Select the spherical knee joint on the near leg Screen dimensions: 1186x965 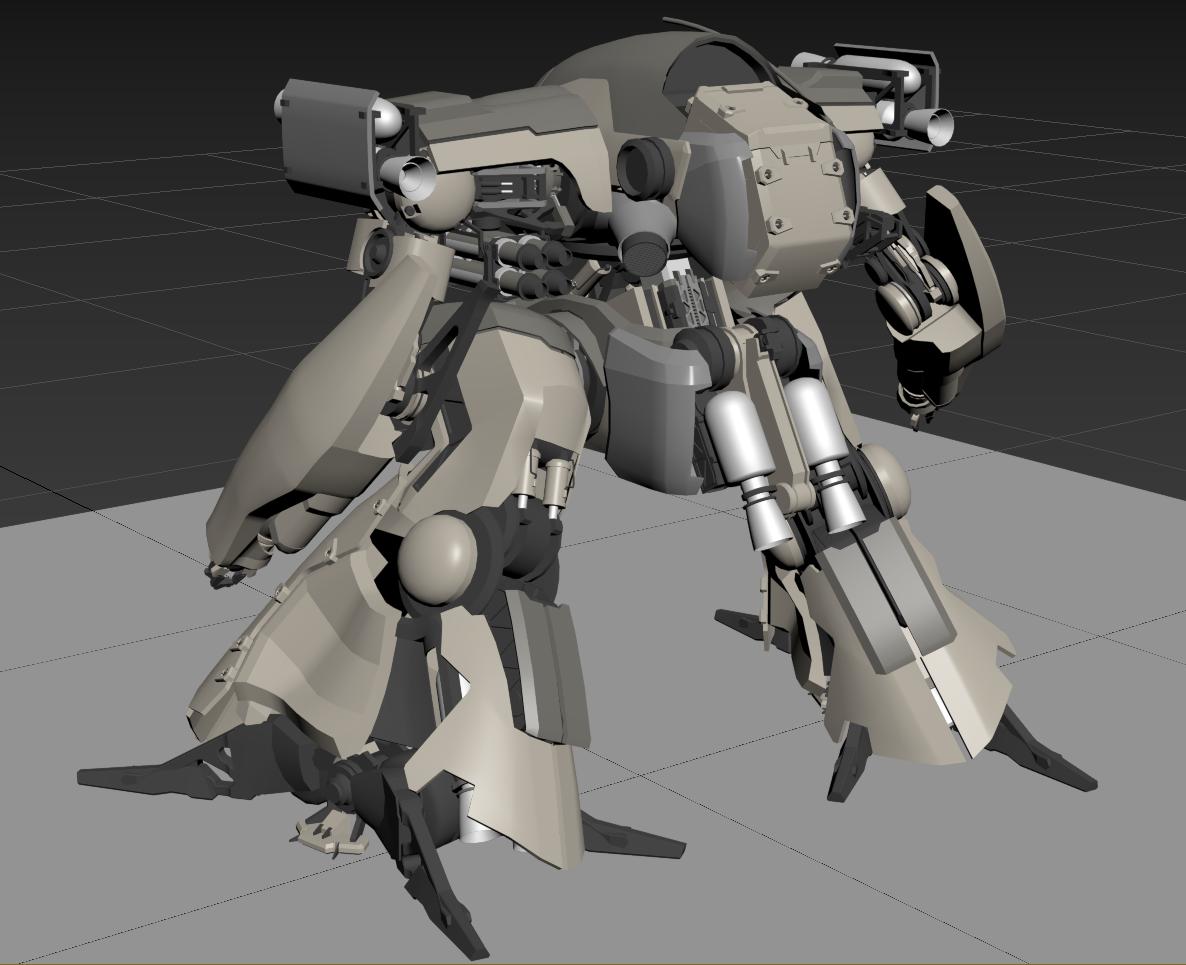pos(436,561)
